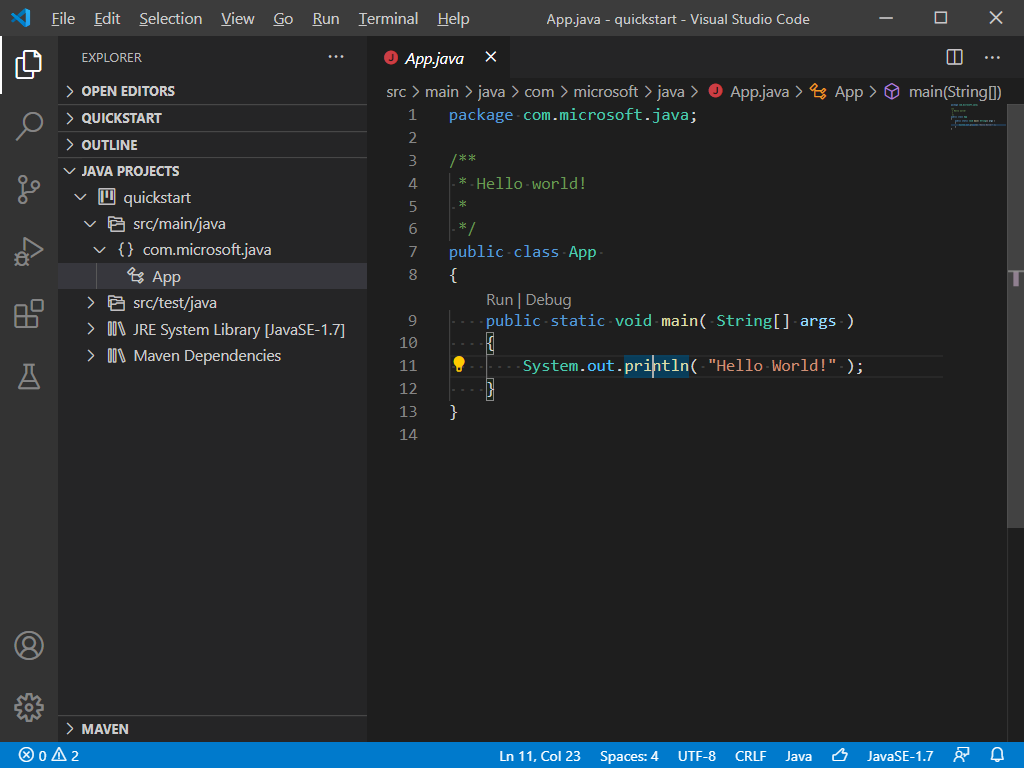Viewport: 1024px width, 768px height.
Task: Open the Accounts icon at bottom left
Action: 29,646
